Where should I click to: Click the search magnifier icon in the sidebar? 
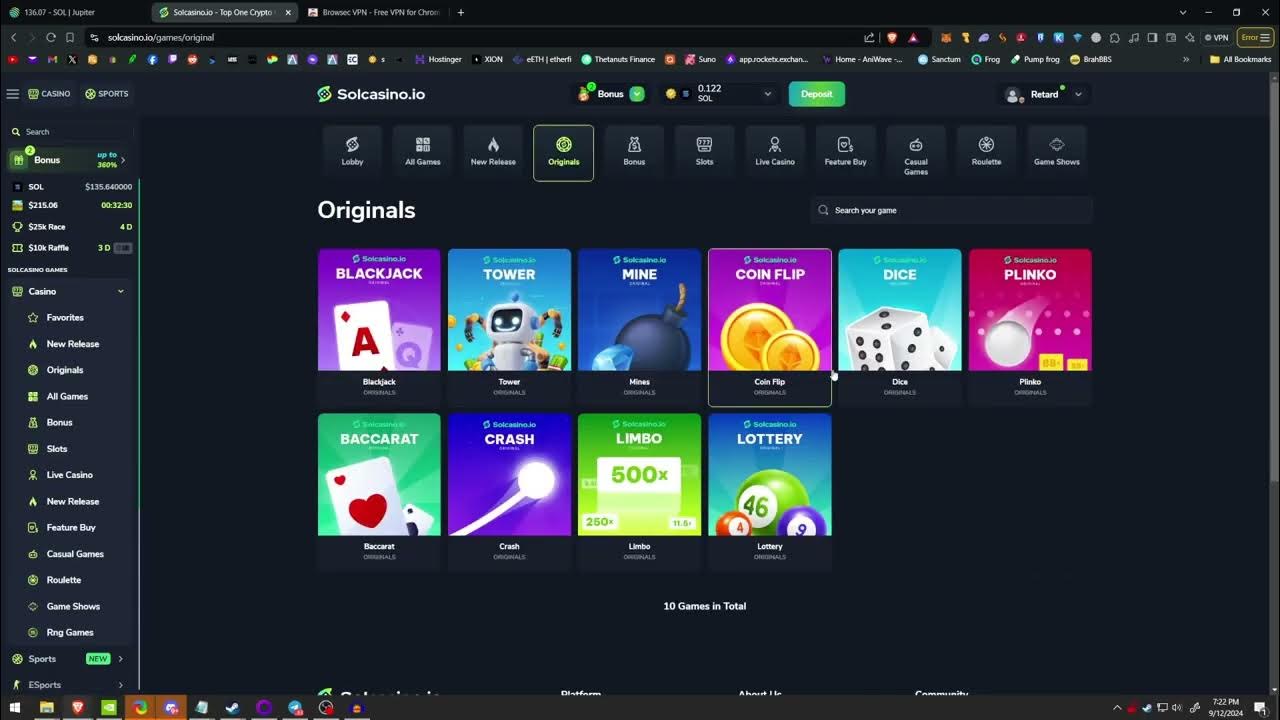click(x=17, y=131)
